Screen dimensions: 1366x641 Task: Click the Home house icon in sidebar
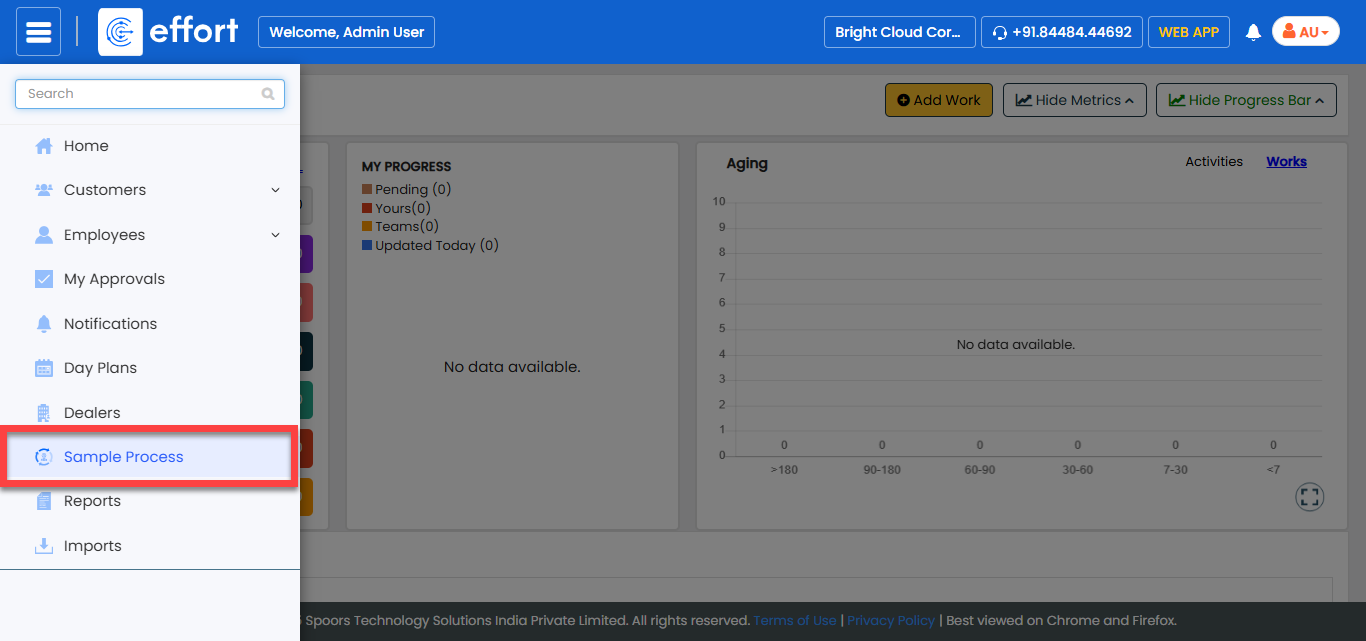tap(44, 146)
